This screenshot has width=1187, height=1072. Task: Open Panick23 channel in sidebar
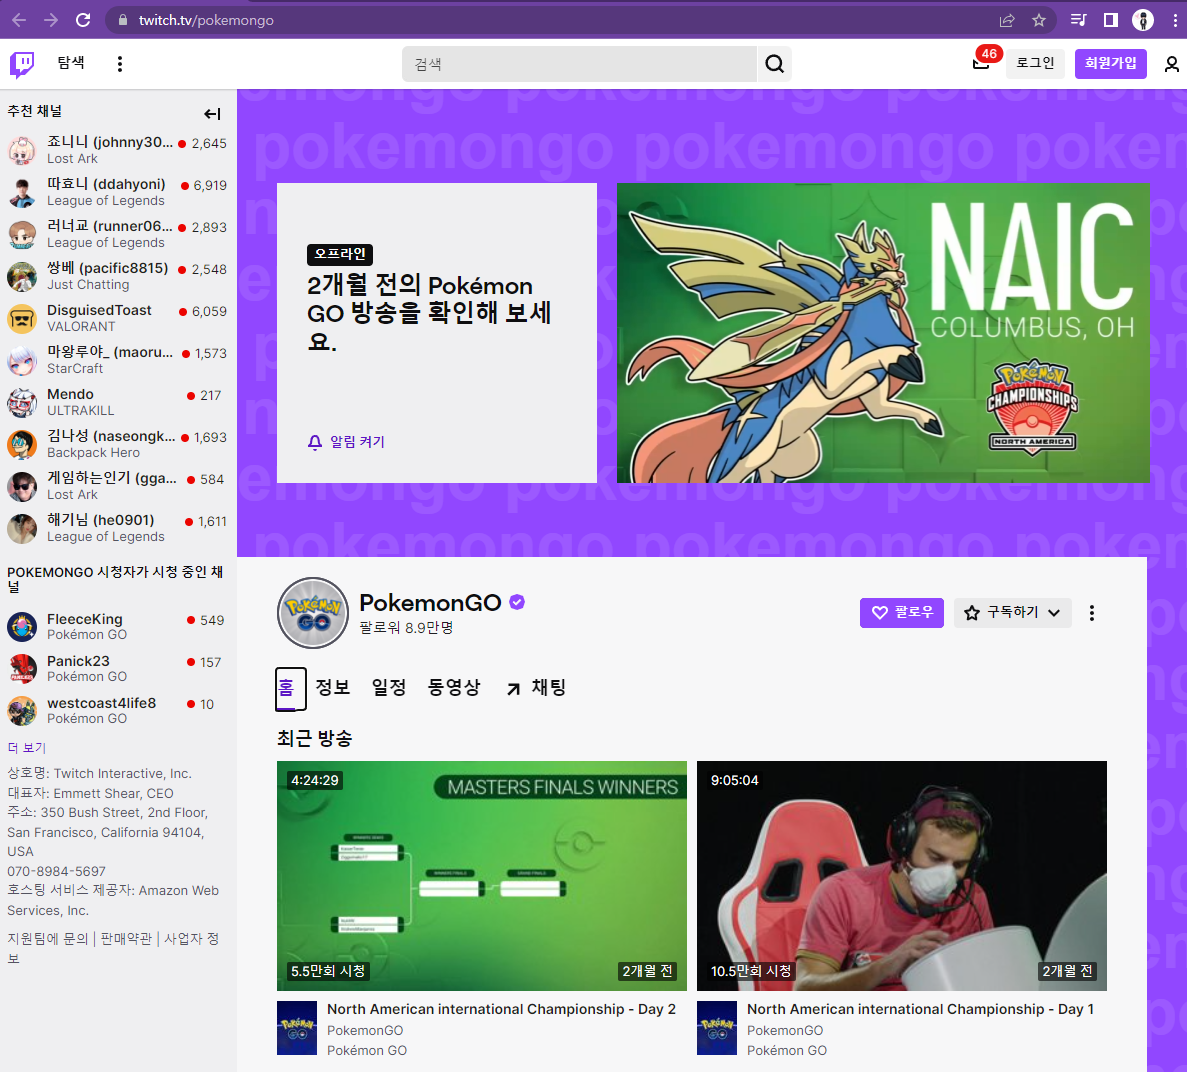(x=117, y=668)
